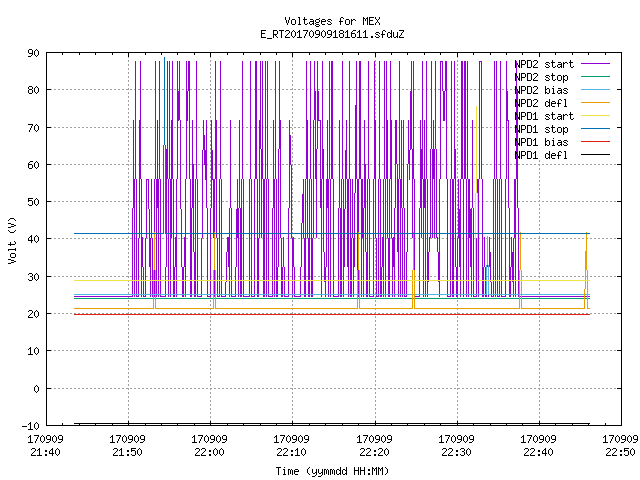Click the x-axis label 'Time (yymmdd HH:MM)'
This screenshot has width=640, height=480.
(332, 471)
